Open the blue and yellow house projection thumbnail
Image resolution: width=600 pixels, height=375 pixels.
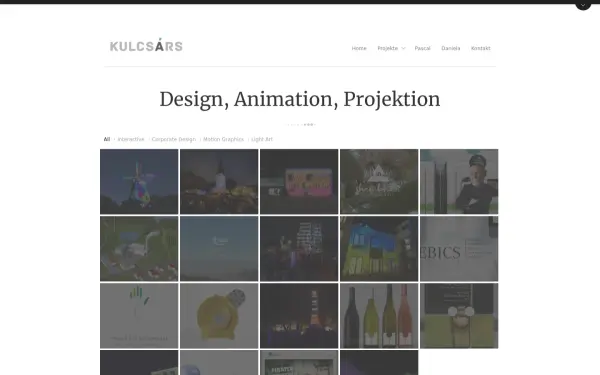(379, 249)
